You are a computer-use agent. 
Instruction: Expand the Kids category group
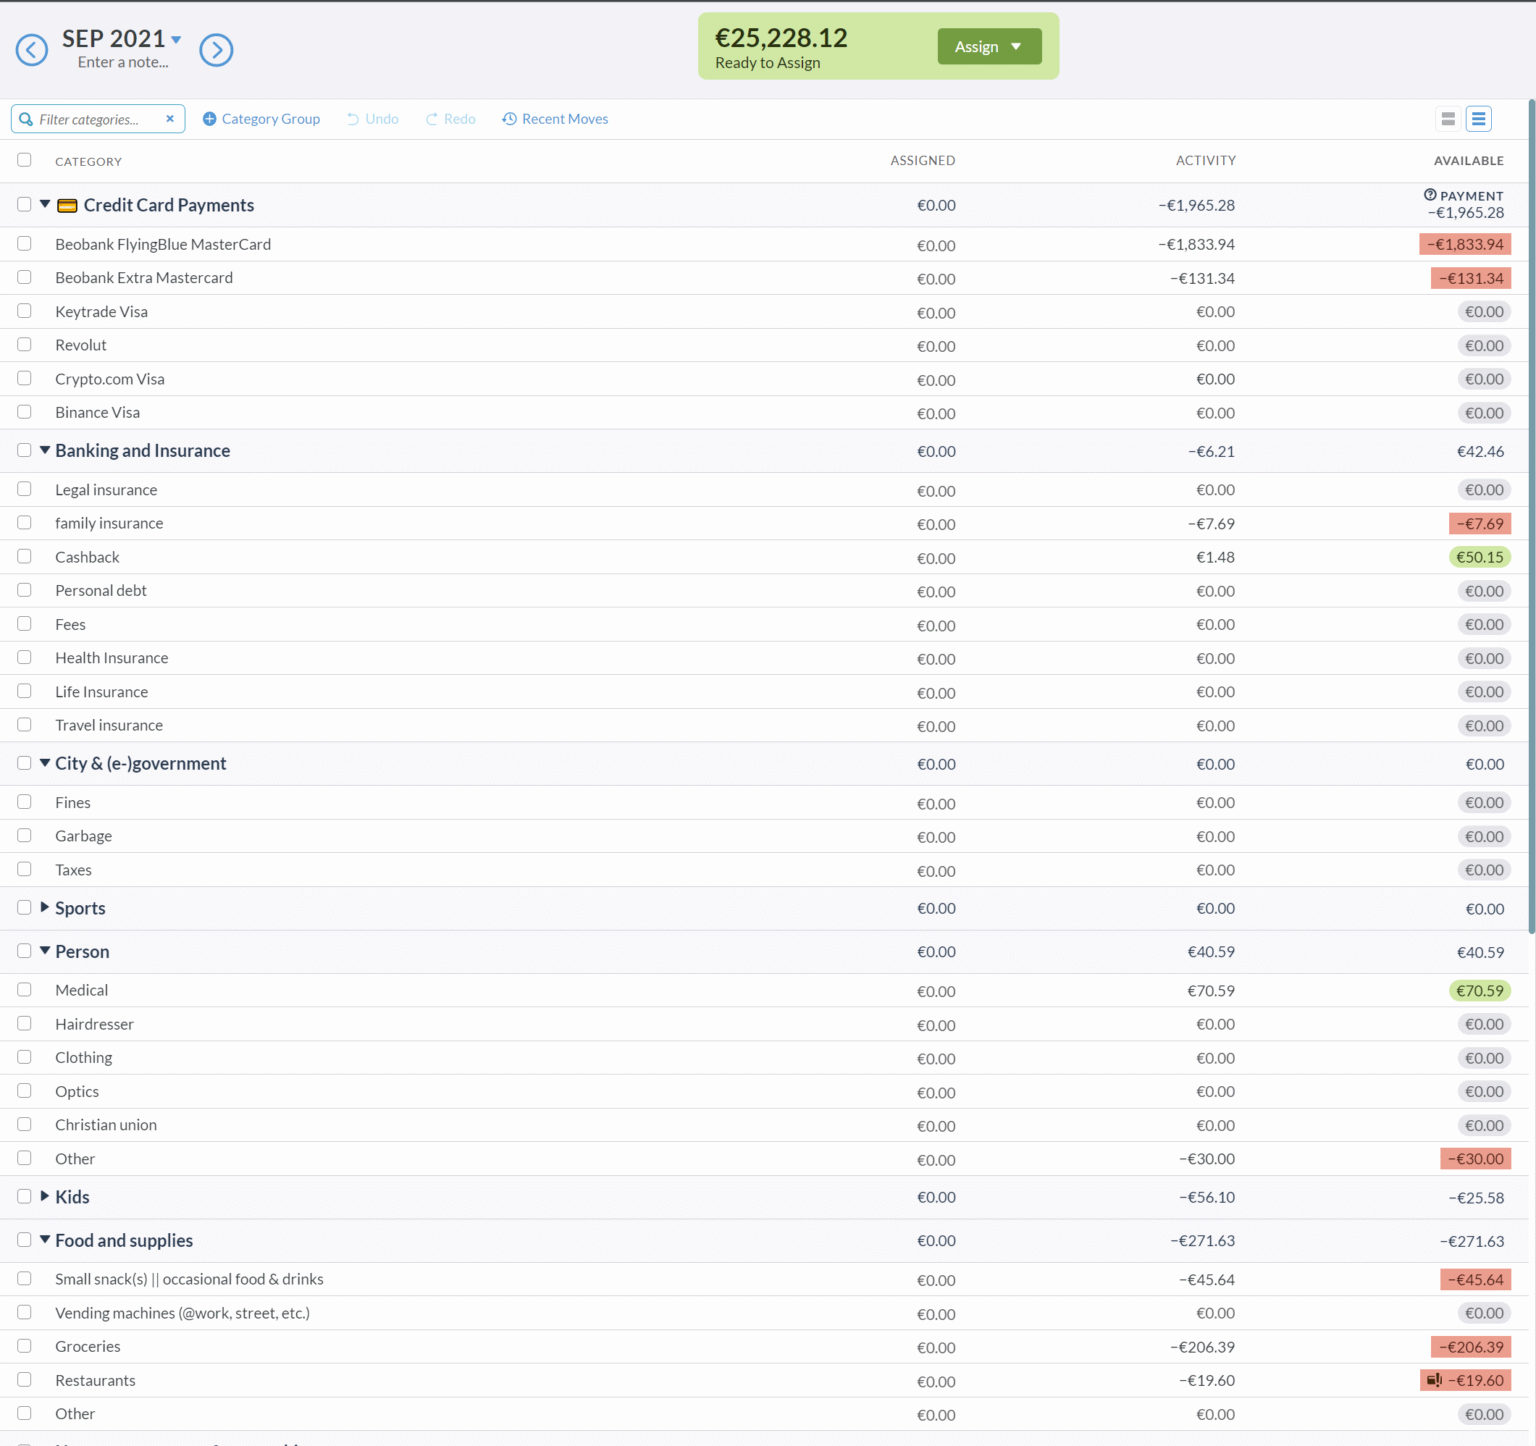[45, 1196]
